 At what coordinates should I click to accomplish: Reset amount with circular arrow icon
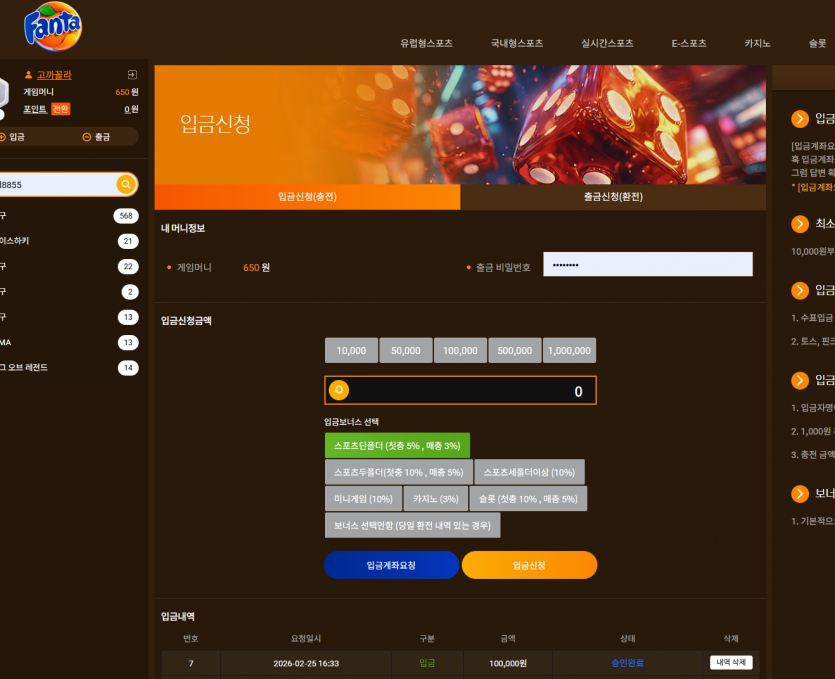(339, 390)
